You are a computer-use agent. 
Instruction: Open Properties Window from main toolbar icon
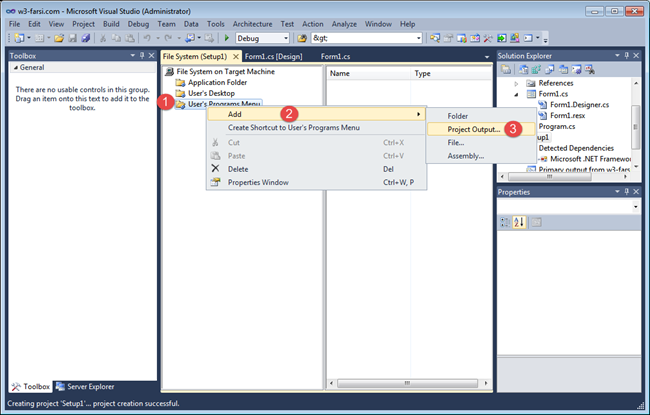448,38
